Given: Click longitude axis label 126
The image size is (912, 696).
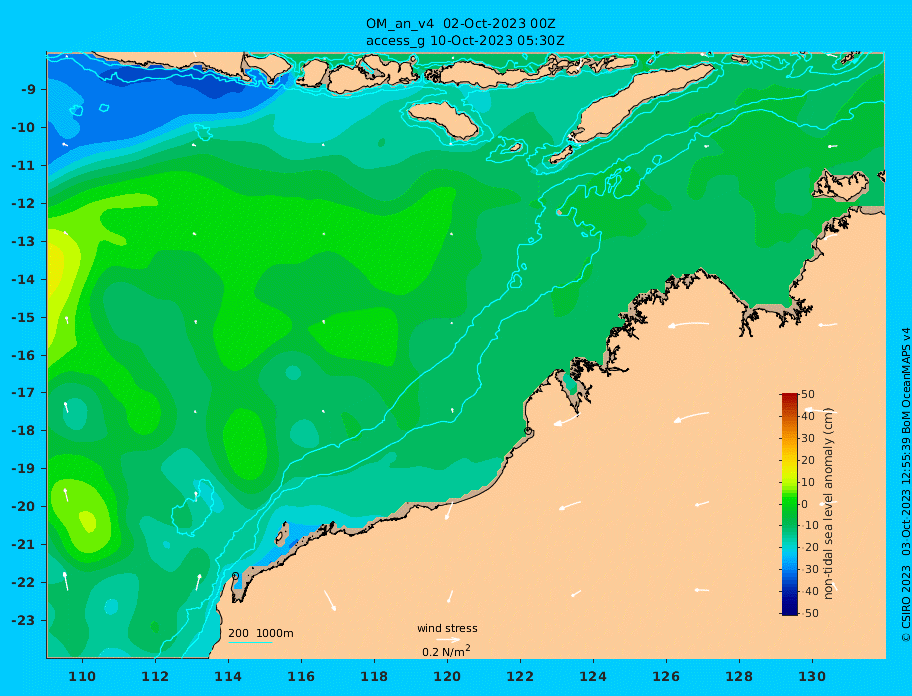Looking at the screenshot, I should coord(666,677).
